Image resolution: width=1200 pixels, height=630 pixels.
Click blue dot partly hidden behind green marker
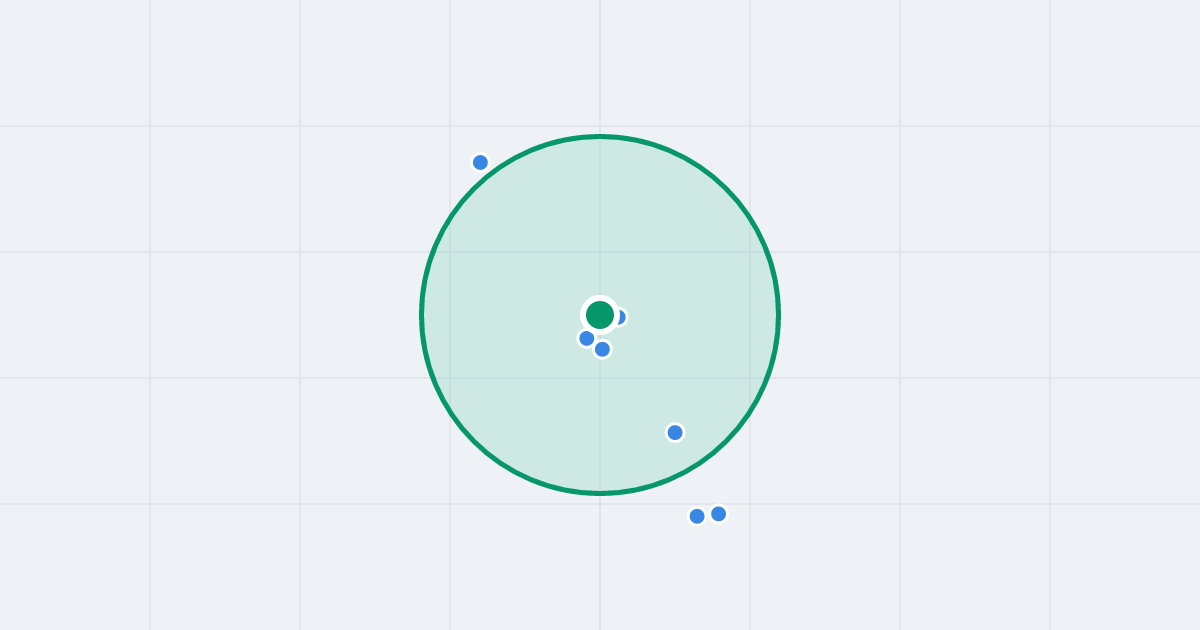click(x=621, y=317)
